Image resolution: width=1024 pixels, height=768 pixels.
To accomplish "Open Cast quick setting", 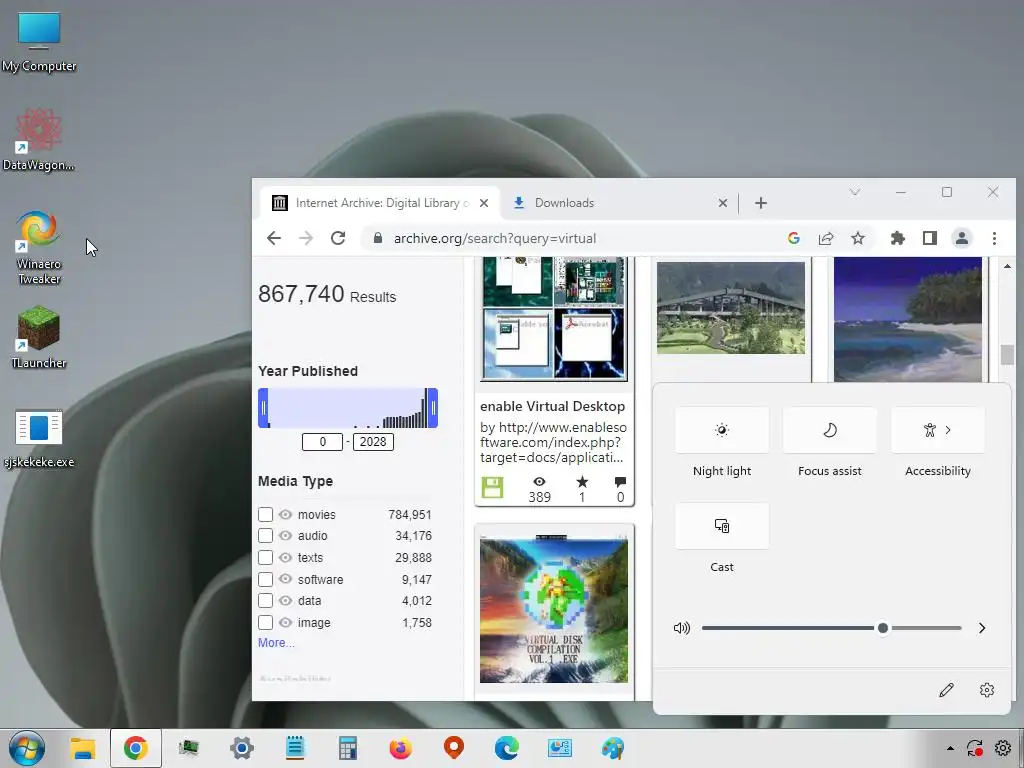I will [722, 526].
